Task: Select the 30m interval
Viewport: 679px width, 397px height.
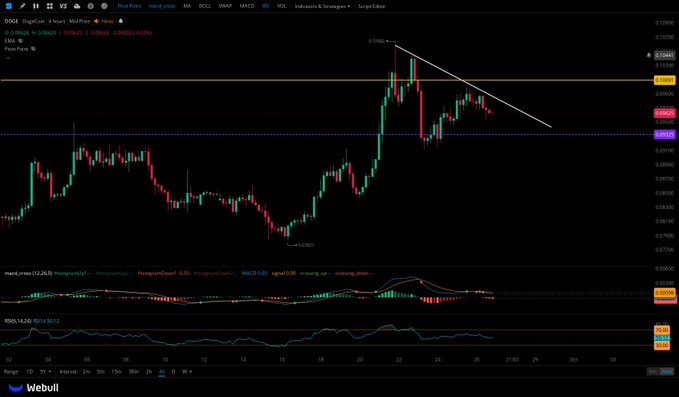Action: tap(134, 371)
